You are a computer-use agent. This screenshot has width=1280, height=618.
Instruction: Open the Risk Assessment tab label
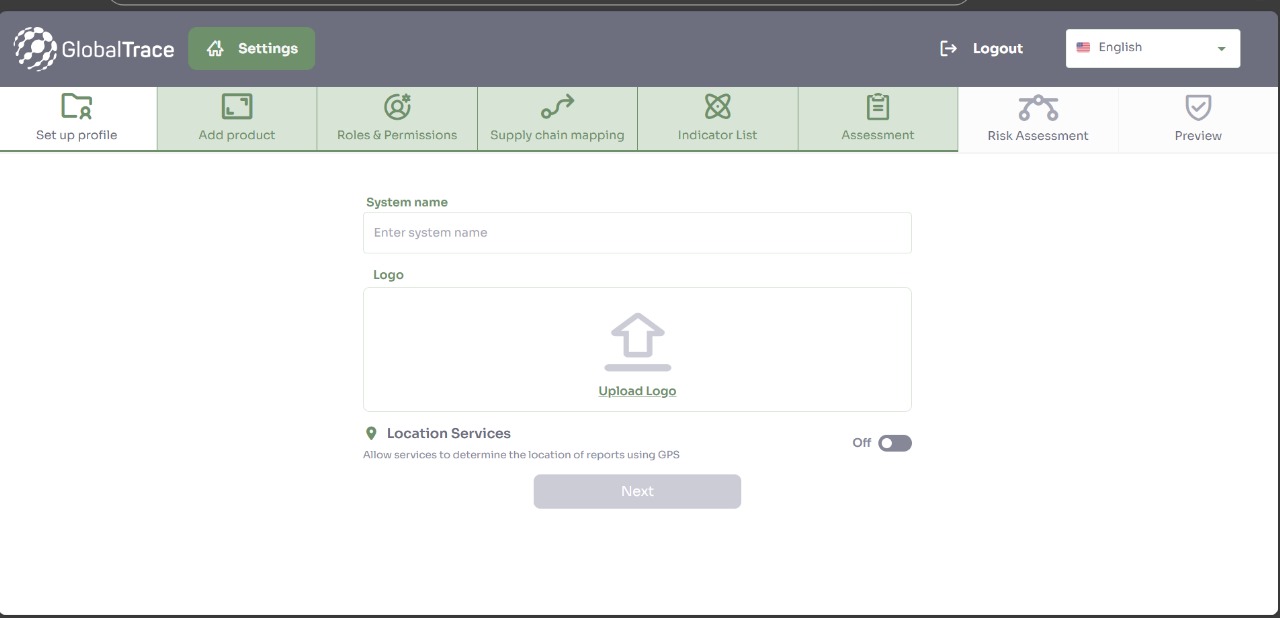[x=1038, y=136]
